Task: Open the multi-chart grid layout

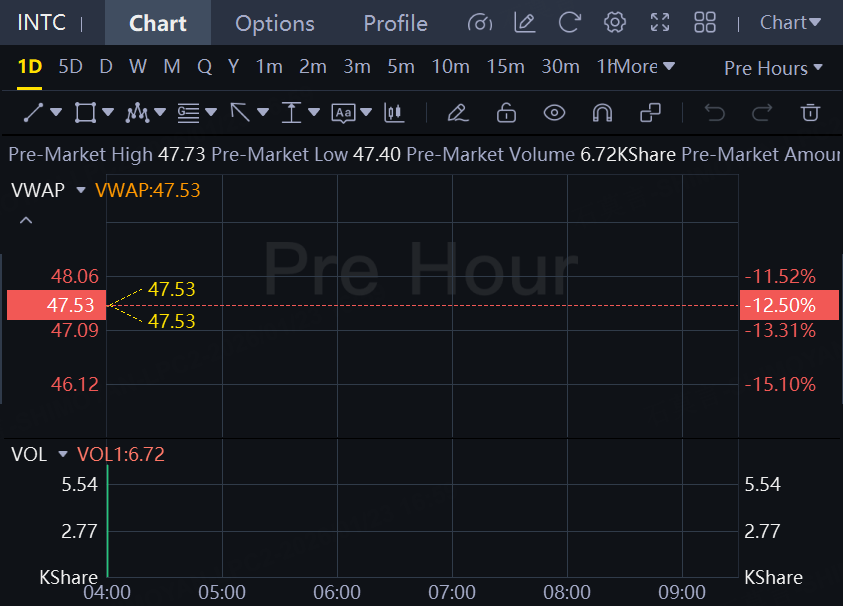Action: [x=705, y=23]
